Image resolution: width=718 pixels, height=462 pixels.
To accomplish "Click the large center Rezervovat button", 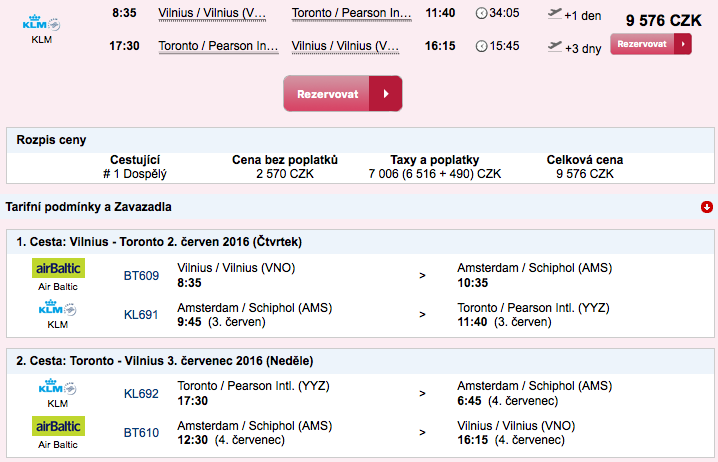I will [343, 94].
